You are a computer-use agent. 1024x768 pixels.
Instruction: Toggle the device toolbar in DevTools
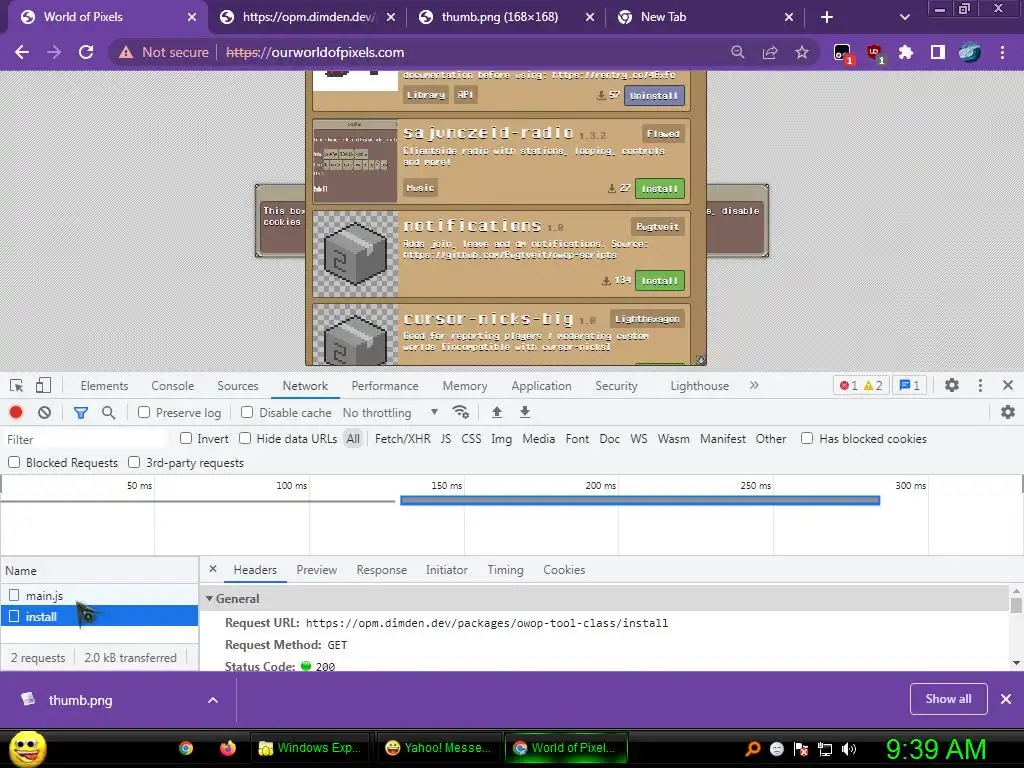pos(43,385)
